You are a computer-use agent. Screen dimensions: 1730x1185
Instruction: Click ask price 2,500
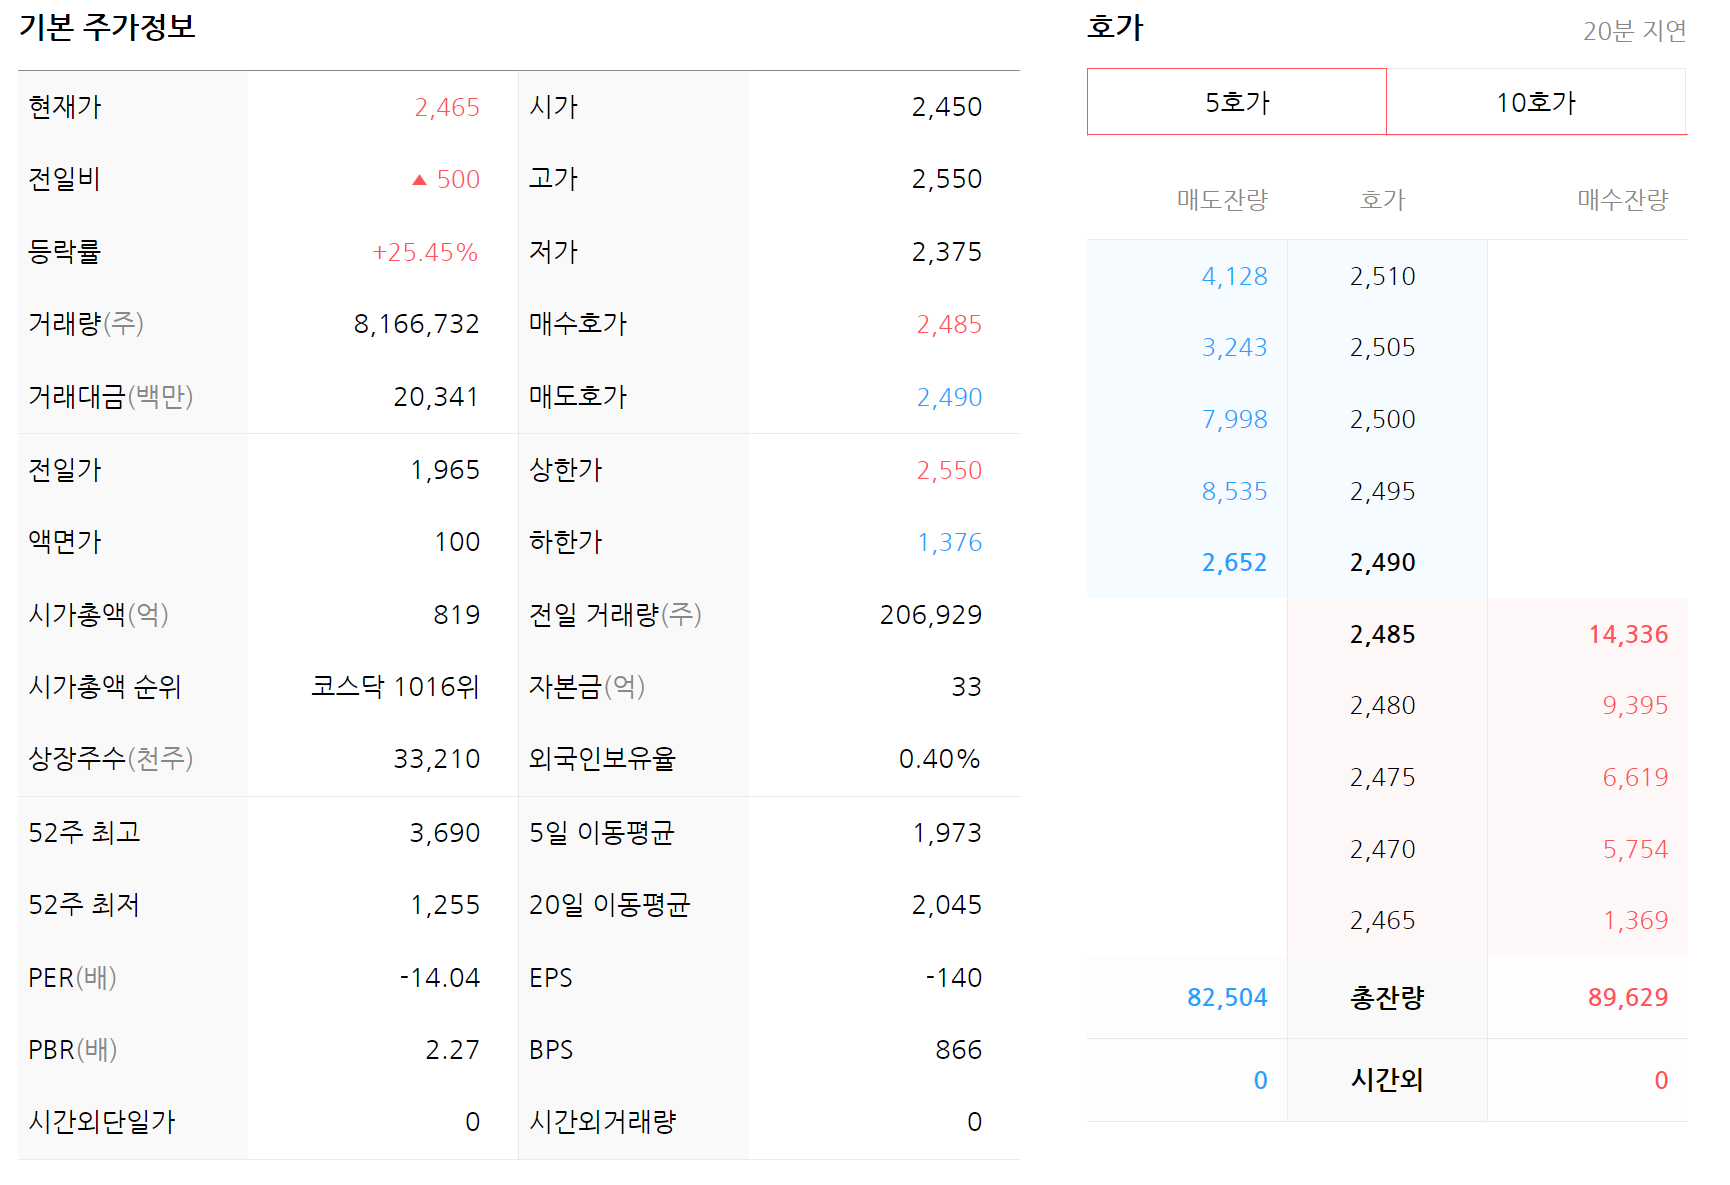[x=1383, y=420]
